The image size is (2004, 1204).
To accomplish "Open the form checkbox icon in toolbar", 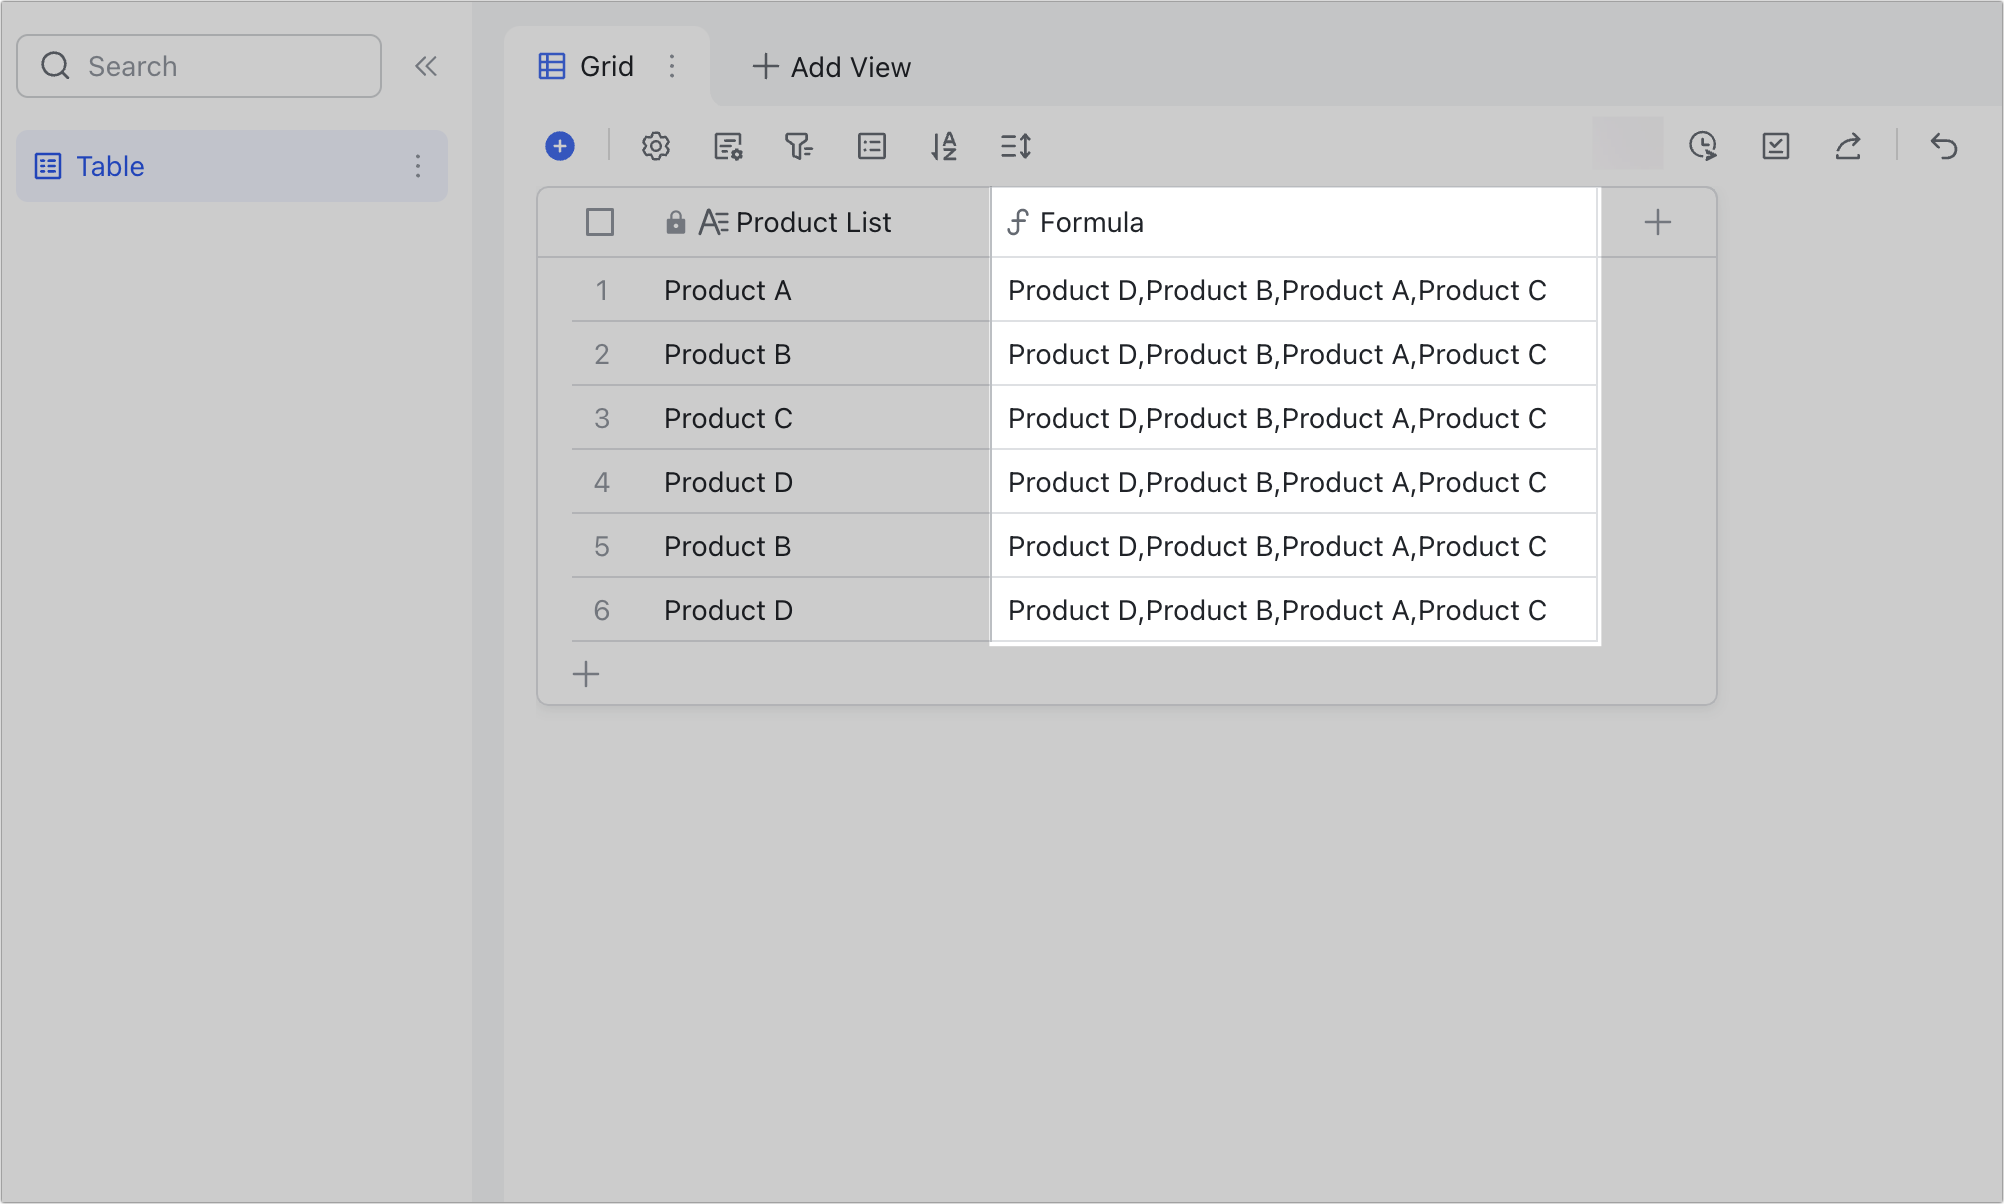I will [x=1776, y=146].
